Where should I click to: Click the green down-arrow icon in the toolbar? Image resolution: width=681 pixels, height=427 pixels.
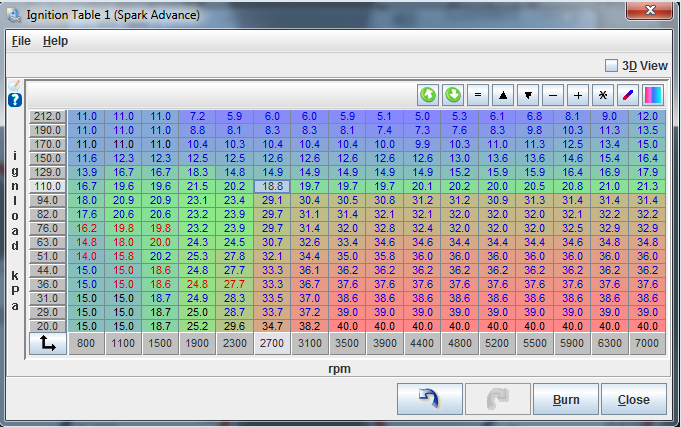453,95
